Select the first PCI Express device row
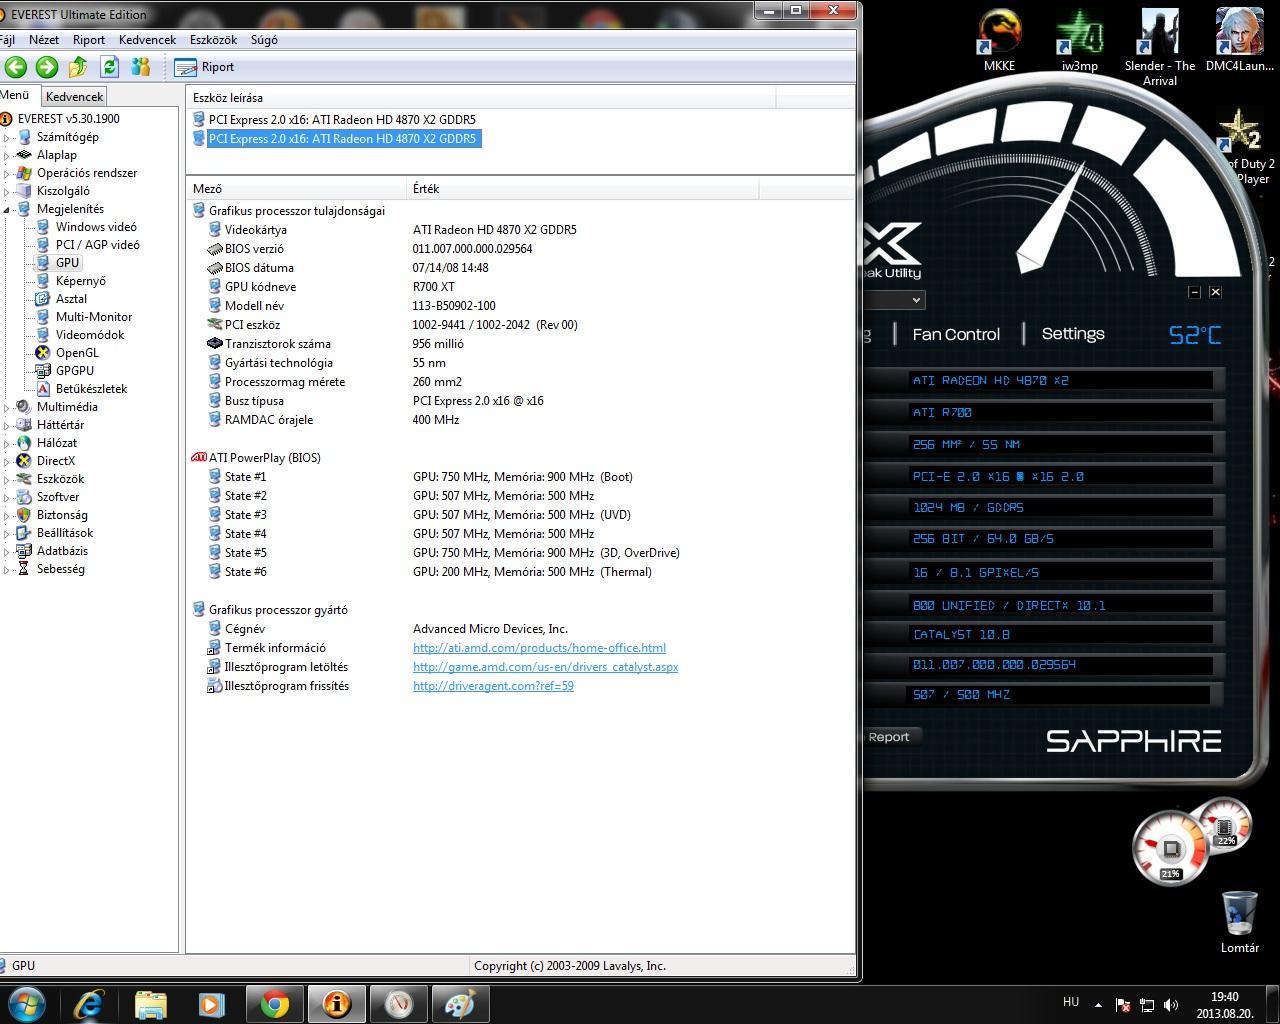The height and width of the screenshot is (1024, 1280). [x=342, y=120]
